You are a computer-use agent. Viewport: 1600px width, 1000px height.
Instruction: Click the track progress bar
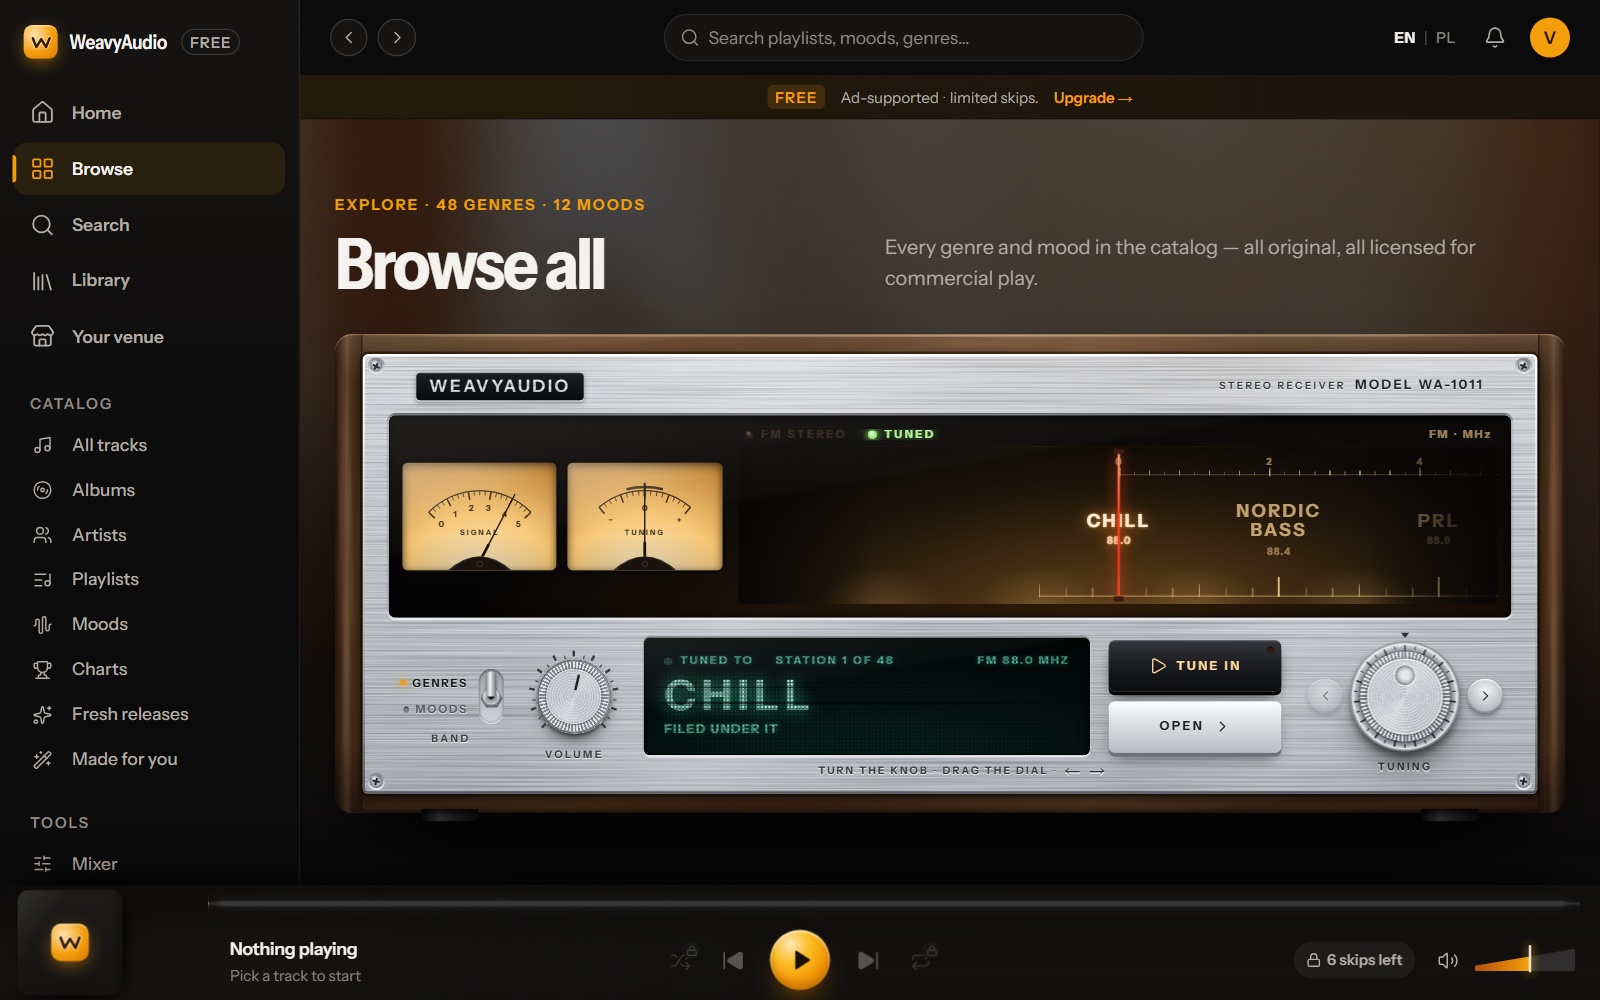pos(894,903)
